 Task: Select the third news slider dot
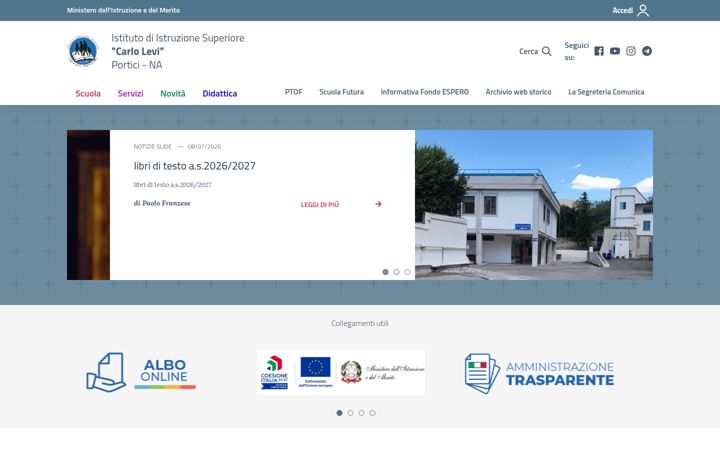[x=407, y=272]
